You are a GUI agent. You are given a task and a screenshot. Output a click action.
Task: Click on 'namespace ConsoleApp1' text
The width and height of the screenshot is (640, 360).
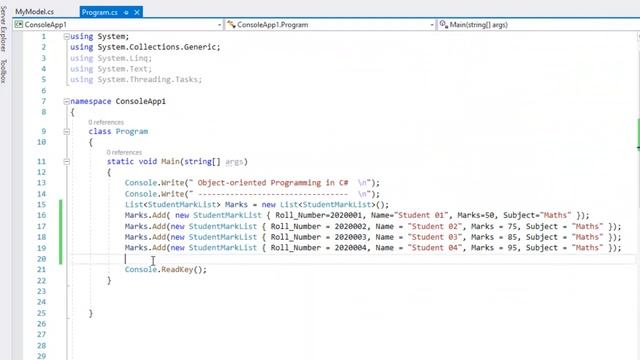(118, 101)
